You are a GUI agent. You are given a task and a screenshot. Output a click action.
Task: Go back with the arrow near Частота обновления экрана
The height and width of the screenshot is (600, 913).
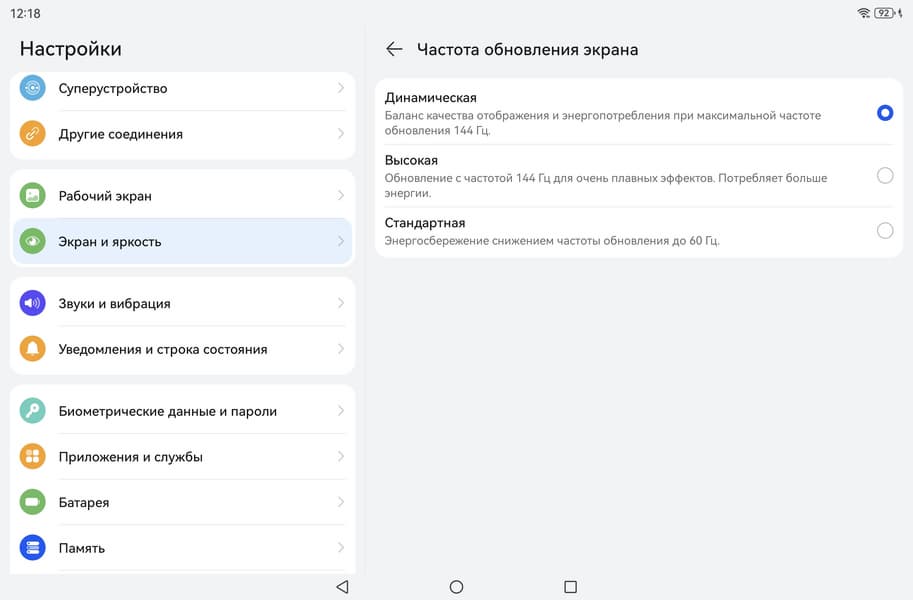pyautogui.click(x=394, y=49)
